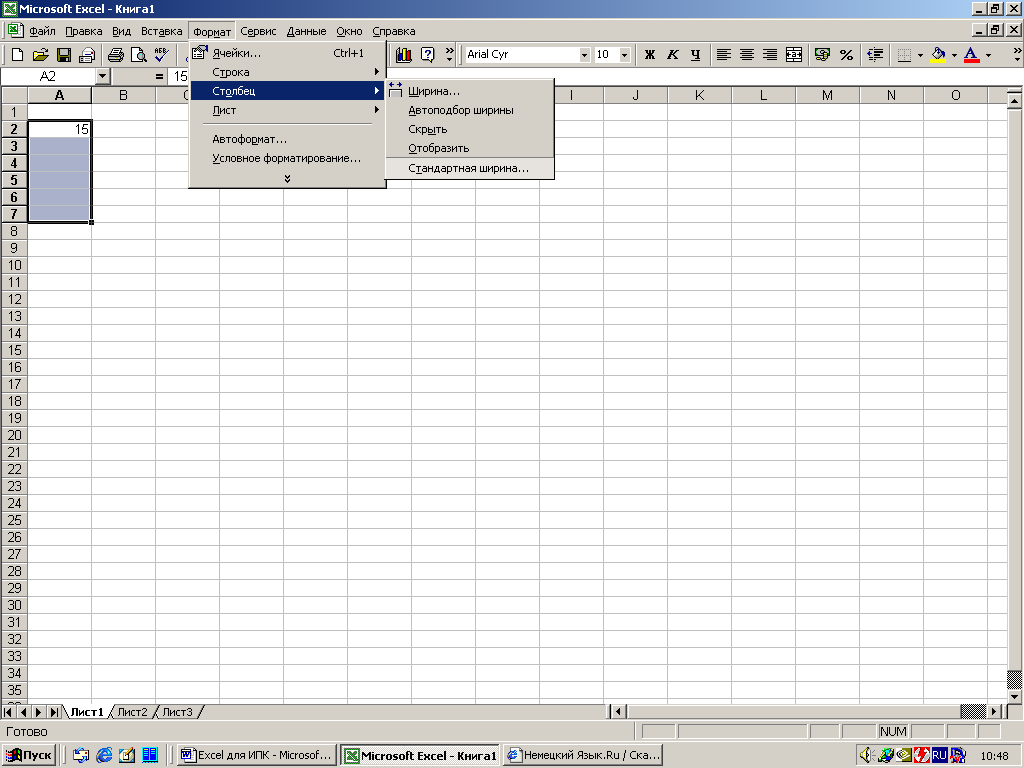
Task: Expand more formatting toolbar buttons chevron
Action: coord(1017,55)
